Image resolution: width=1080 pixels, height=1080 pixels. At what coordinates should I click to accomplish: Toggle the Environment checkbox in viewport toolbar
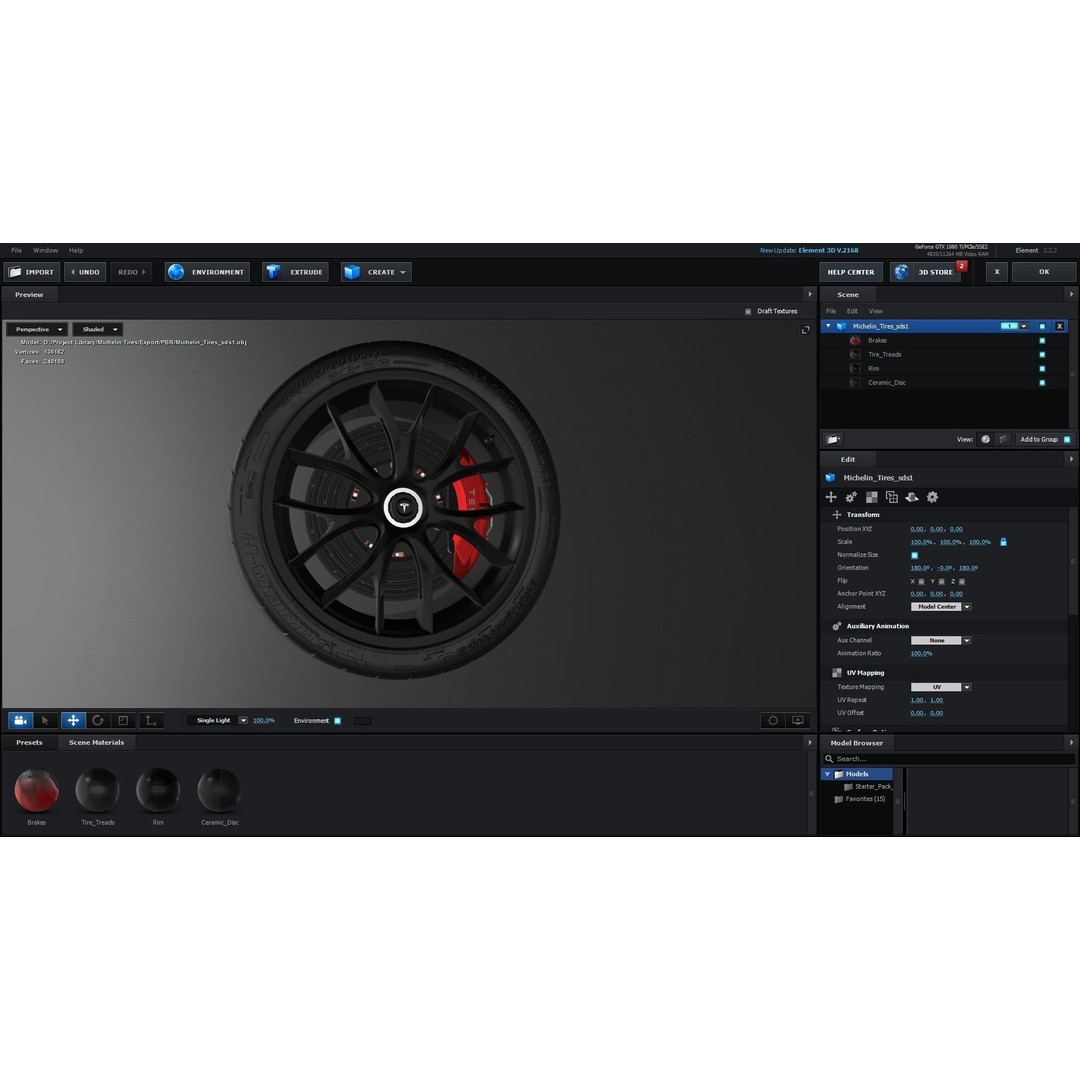(x=338, y=721)
